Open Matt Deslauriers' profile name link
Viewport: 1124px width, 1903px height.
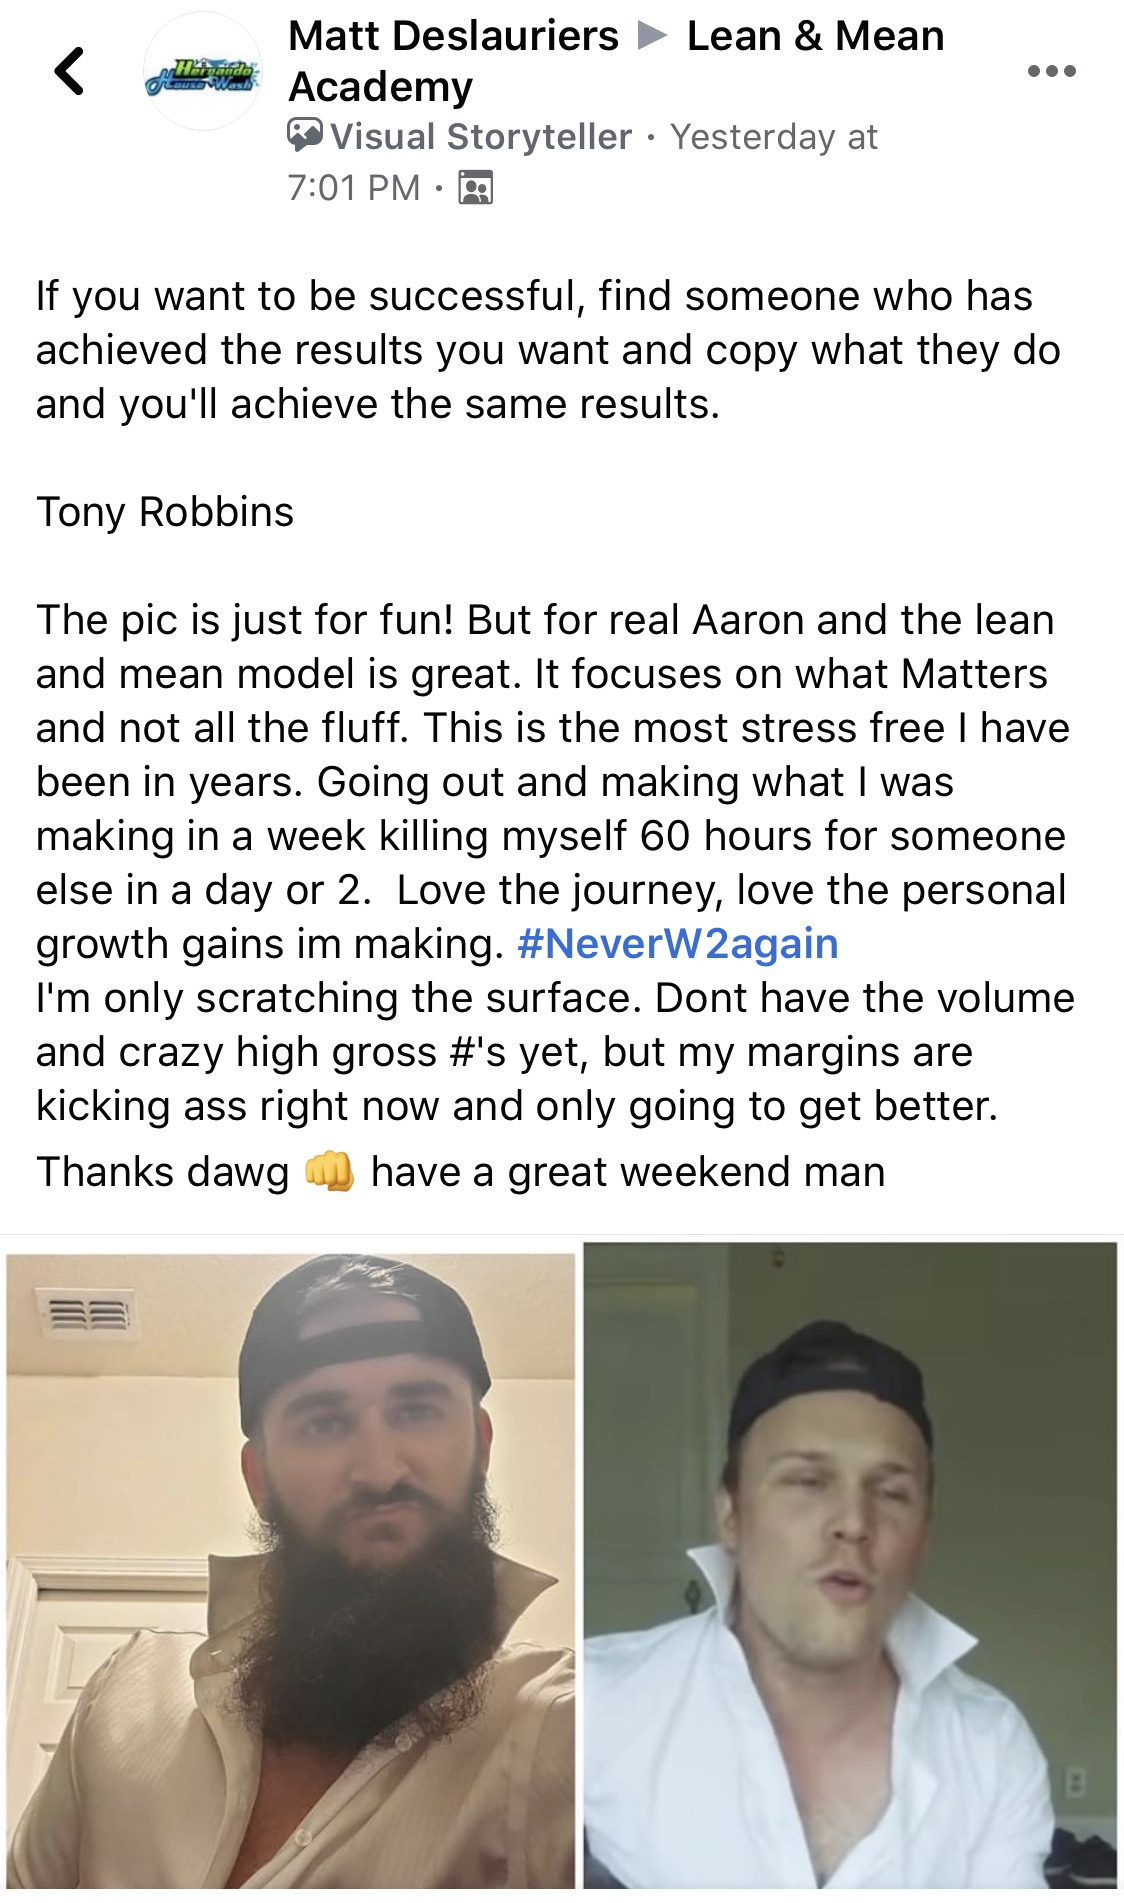(x=453, y=37)
